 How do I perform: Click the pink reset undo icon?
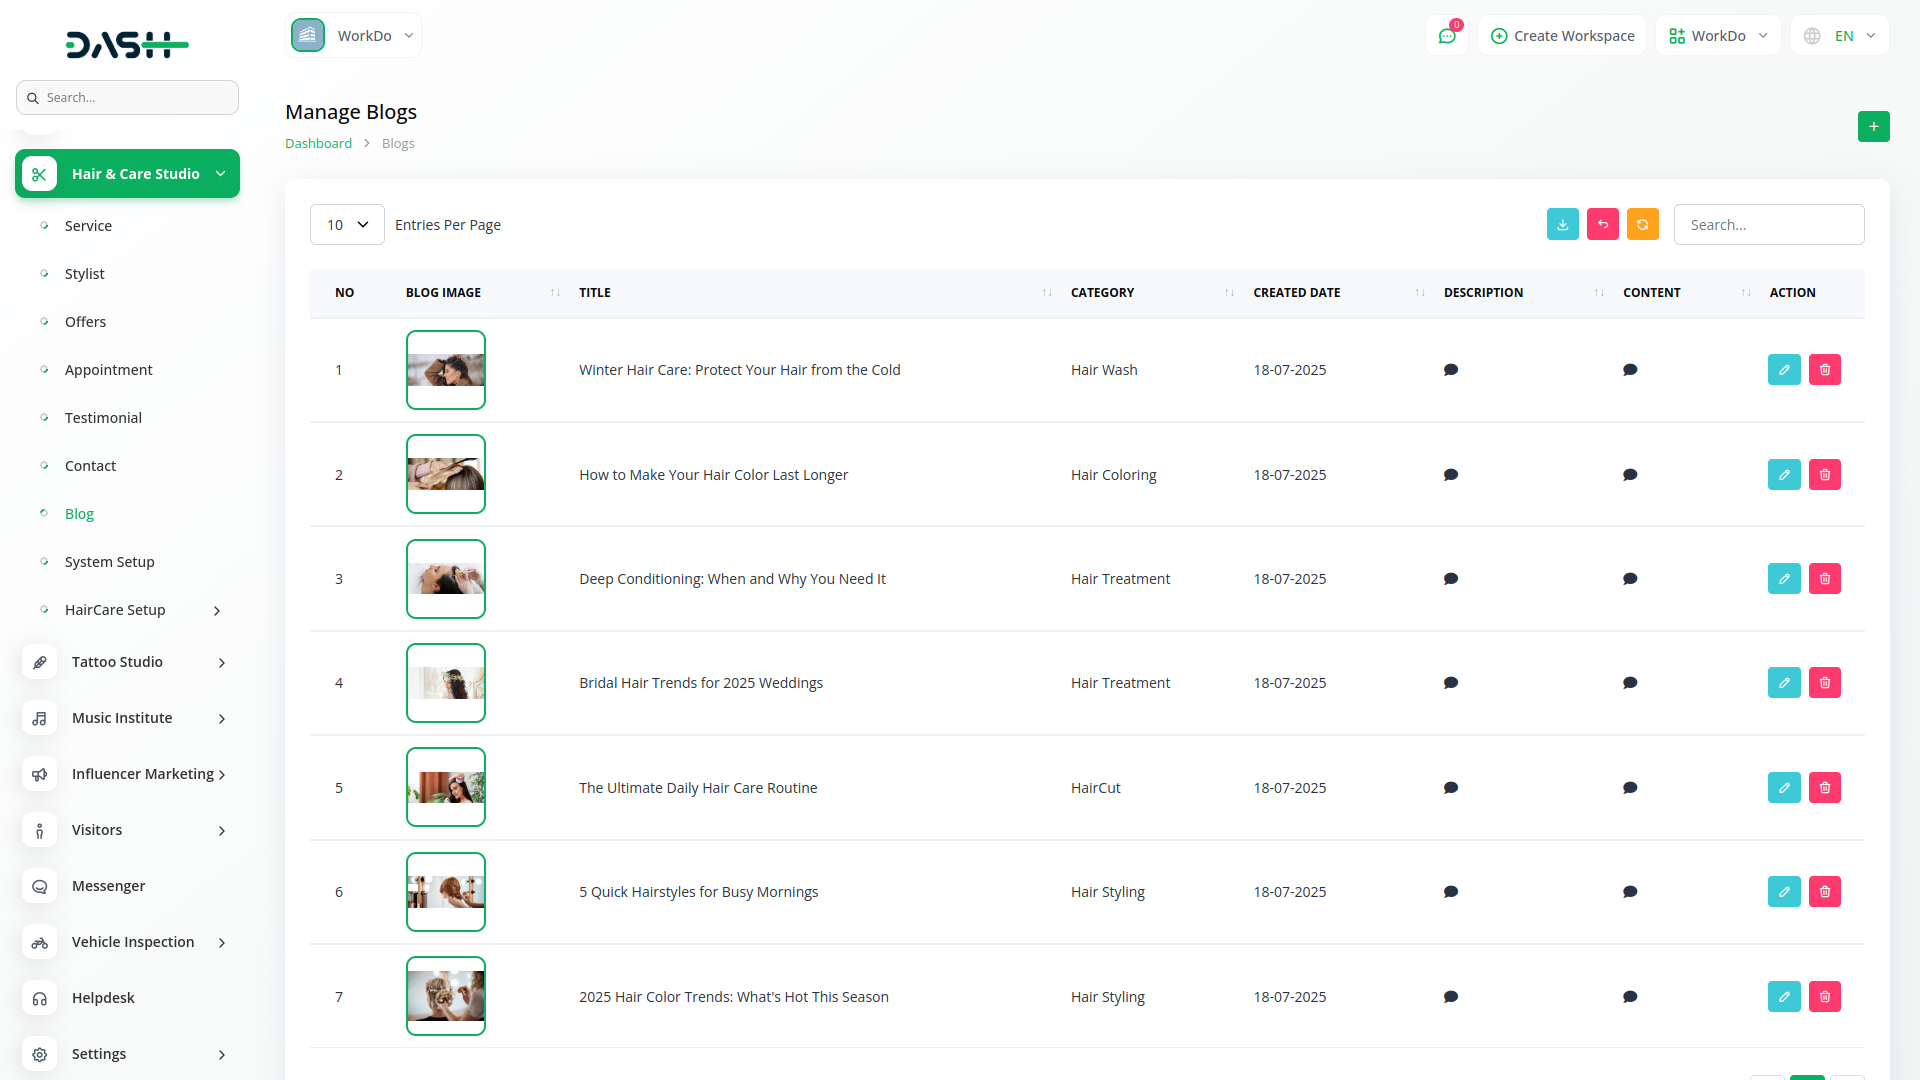[x=1602, y=225]
